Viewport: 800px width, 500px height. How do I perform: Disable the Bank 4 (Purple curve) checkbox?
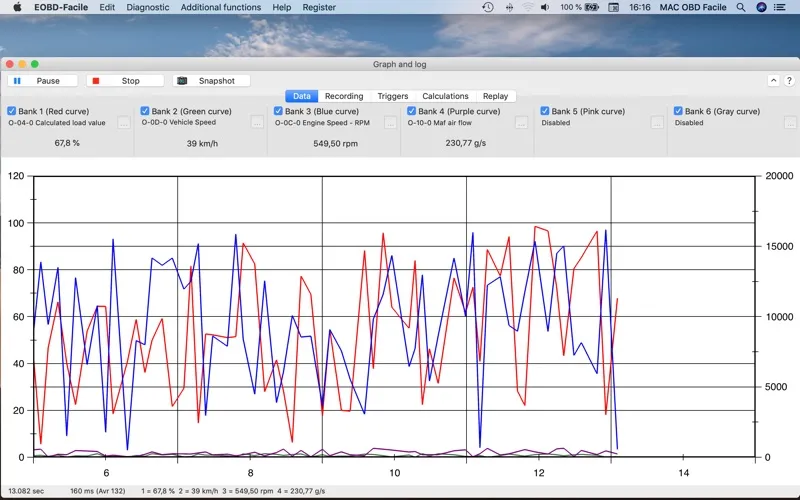tap(412, 111)
